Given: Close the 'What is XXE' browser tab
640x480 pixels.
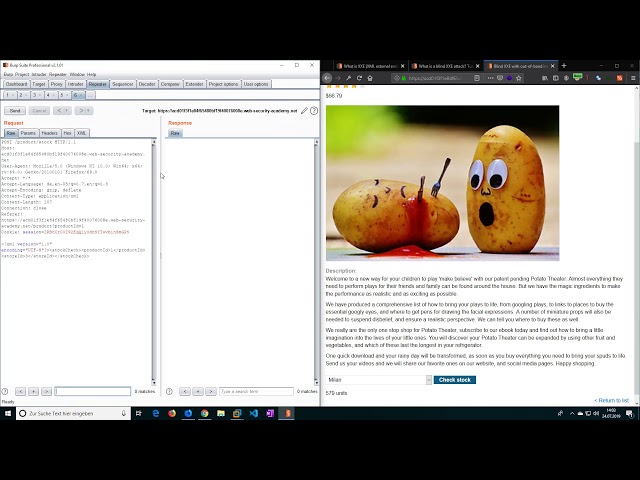Looking at the screenshot, I should tap(402, 66).
